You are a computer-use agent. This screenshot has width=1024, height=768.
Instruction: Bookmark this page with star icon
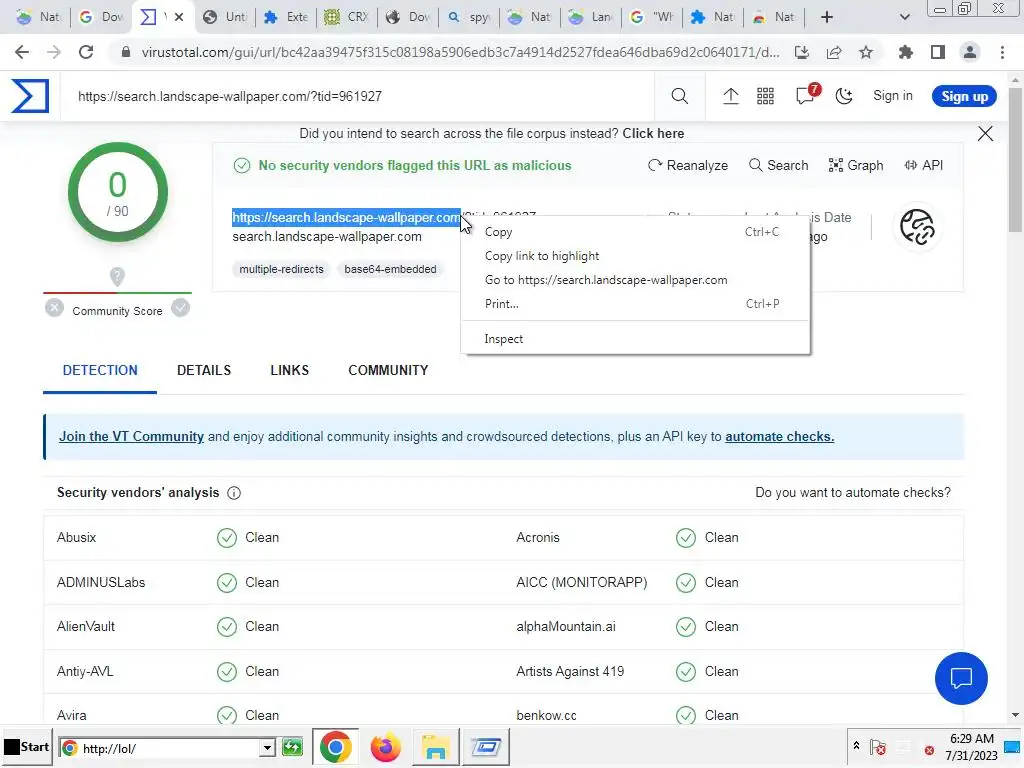pyautogui.click(x=866, y=52)
